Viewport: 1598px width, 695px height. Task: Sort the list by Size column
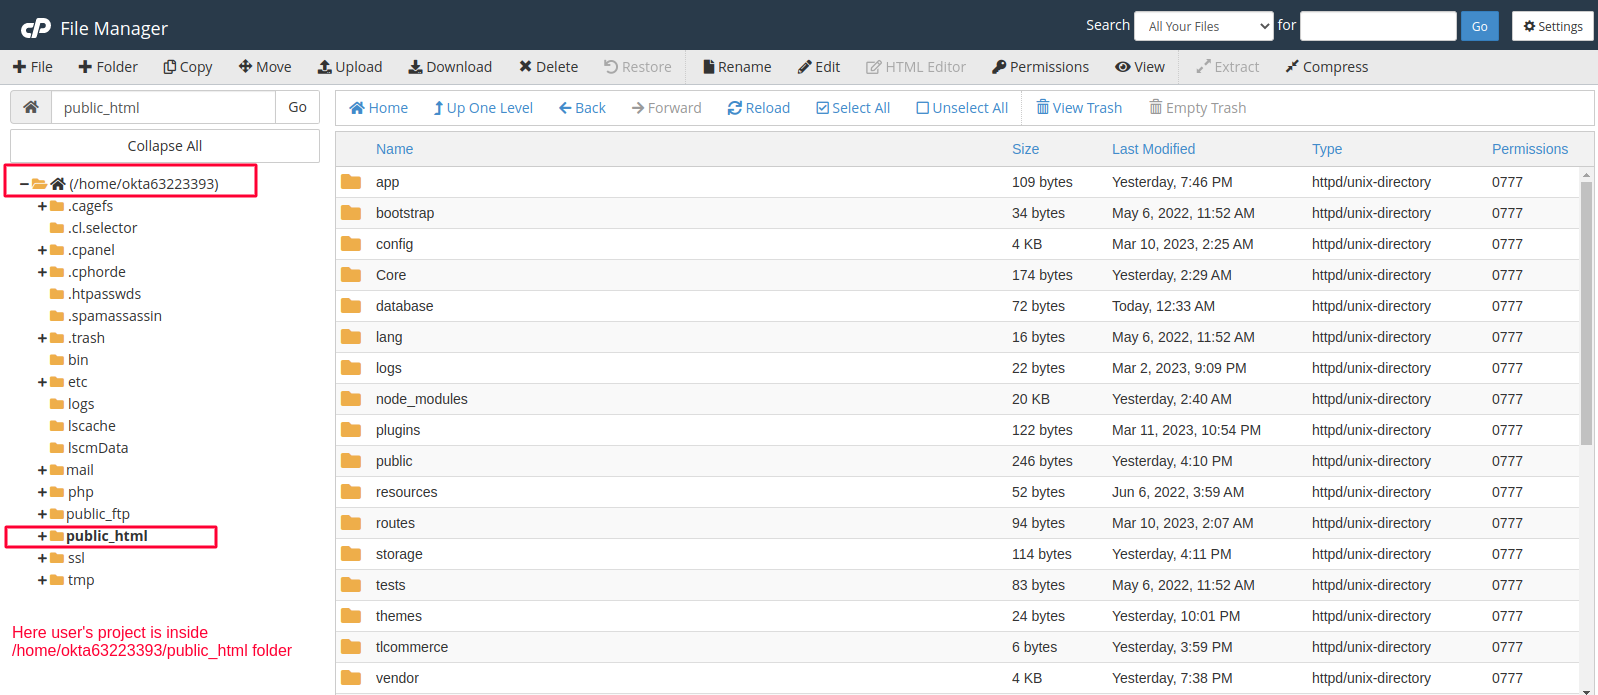pos(1025,149)
